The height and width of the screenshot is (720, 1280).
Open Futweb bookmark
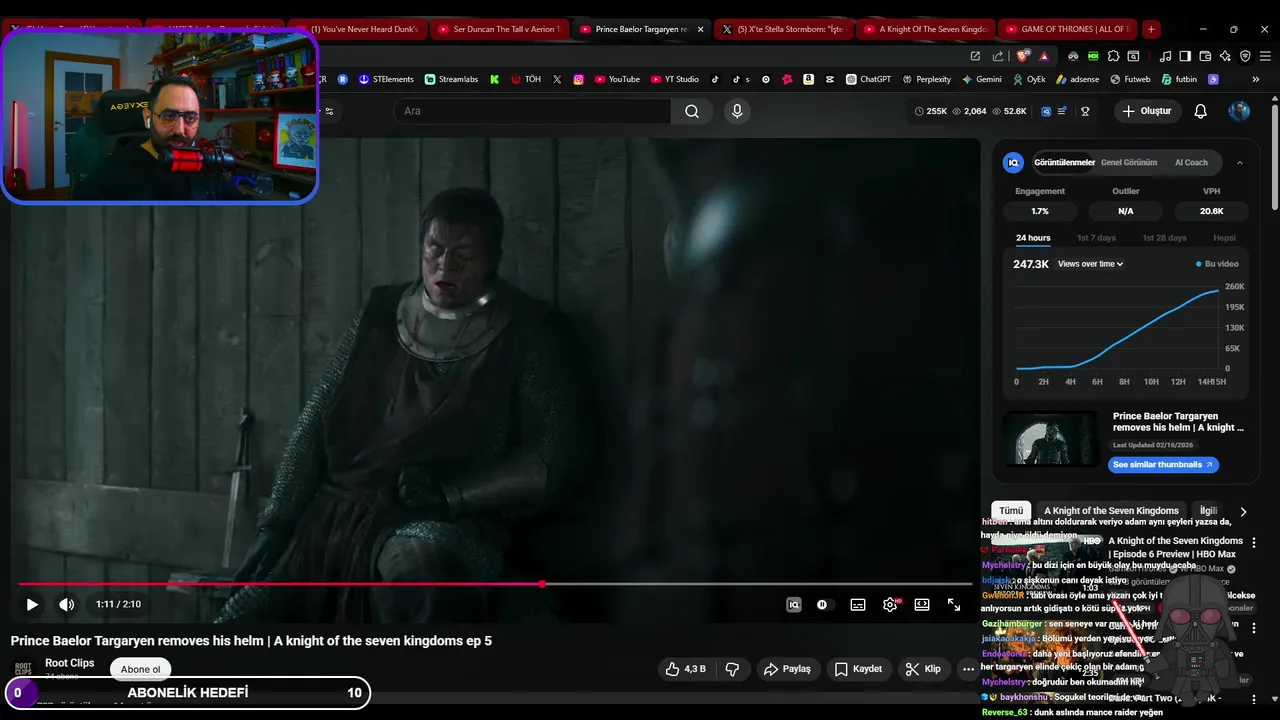coord(1129,79)
